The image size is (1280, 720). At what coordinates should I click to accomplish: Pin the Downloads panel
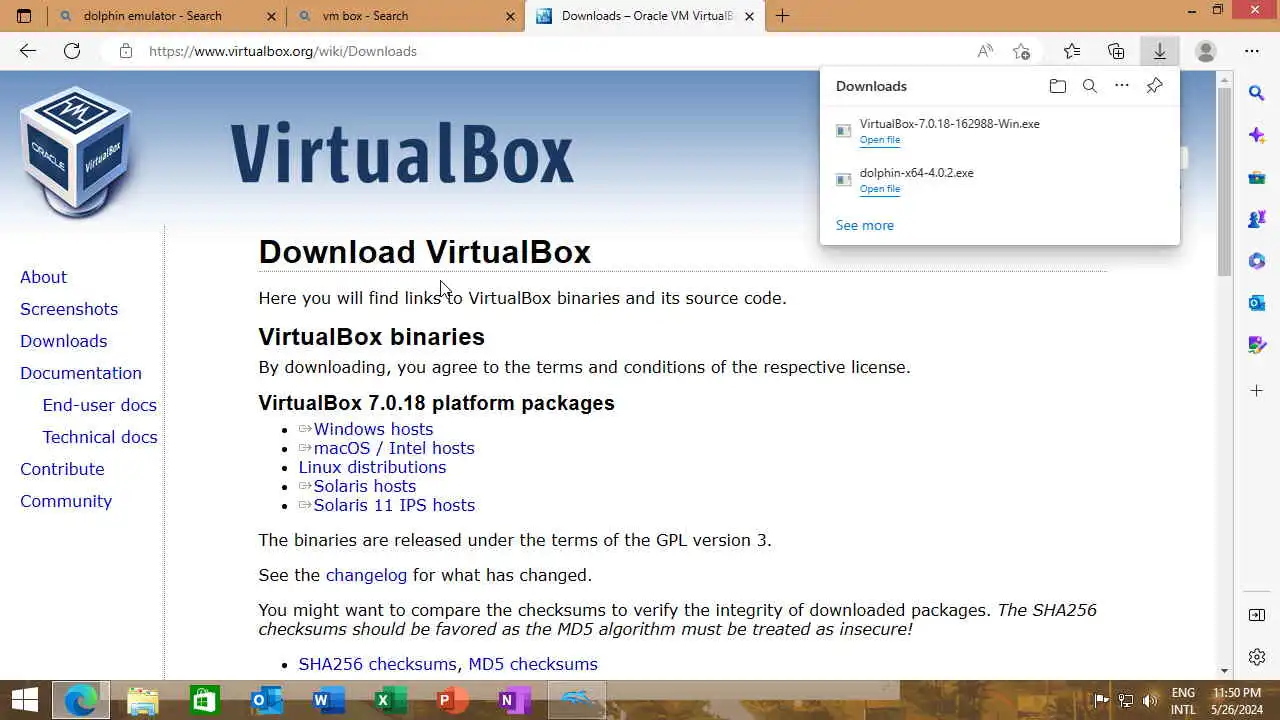[1154, 86]
